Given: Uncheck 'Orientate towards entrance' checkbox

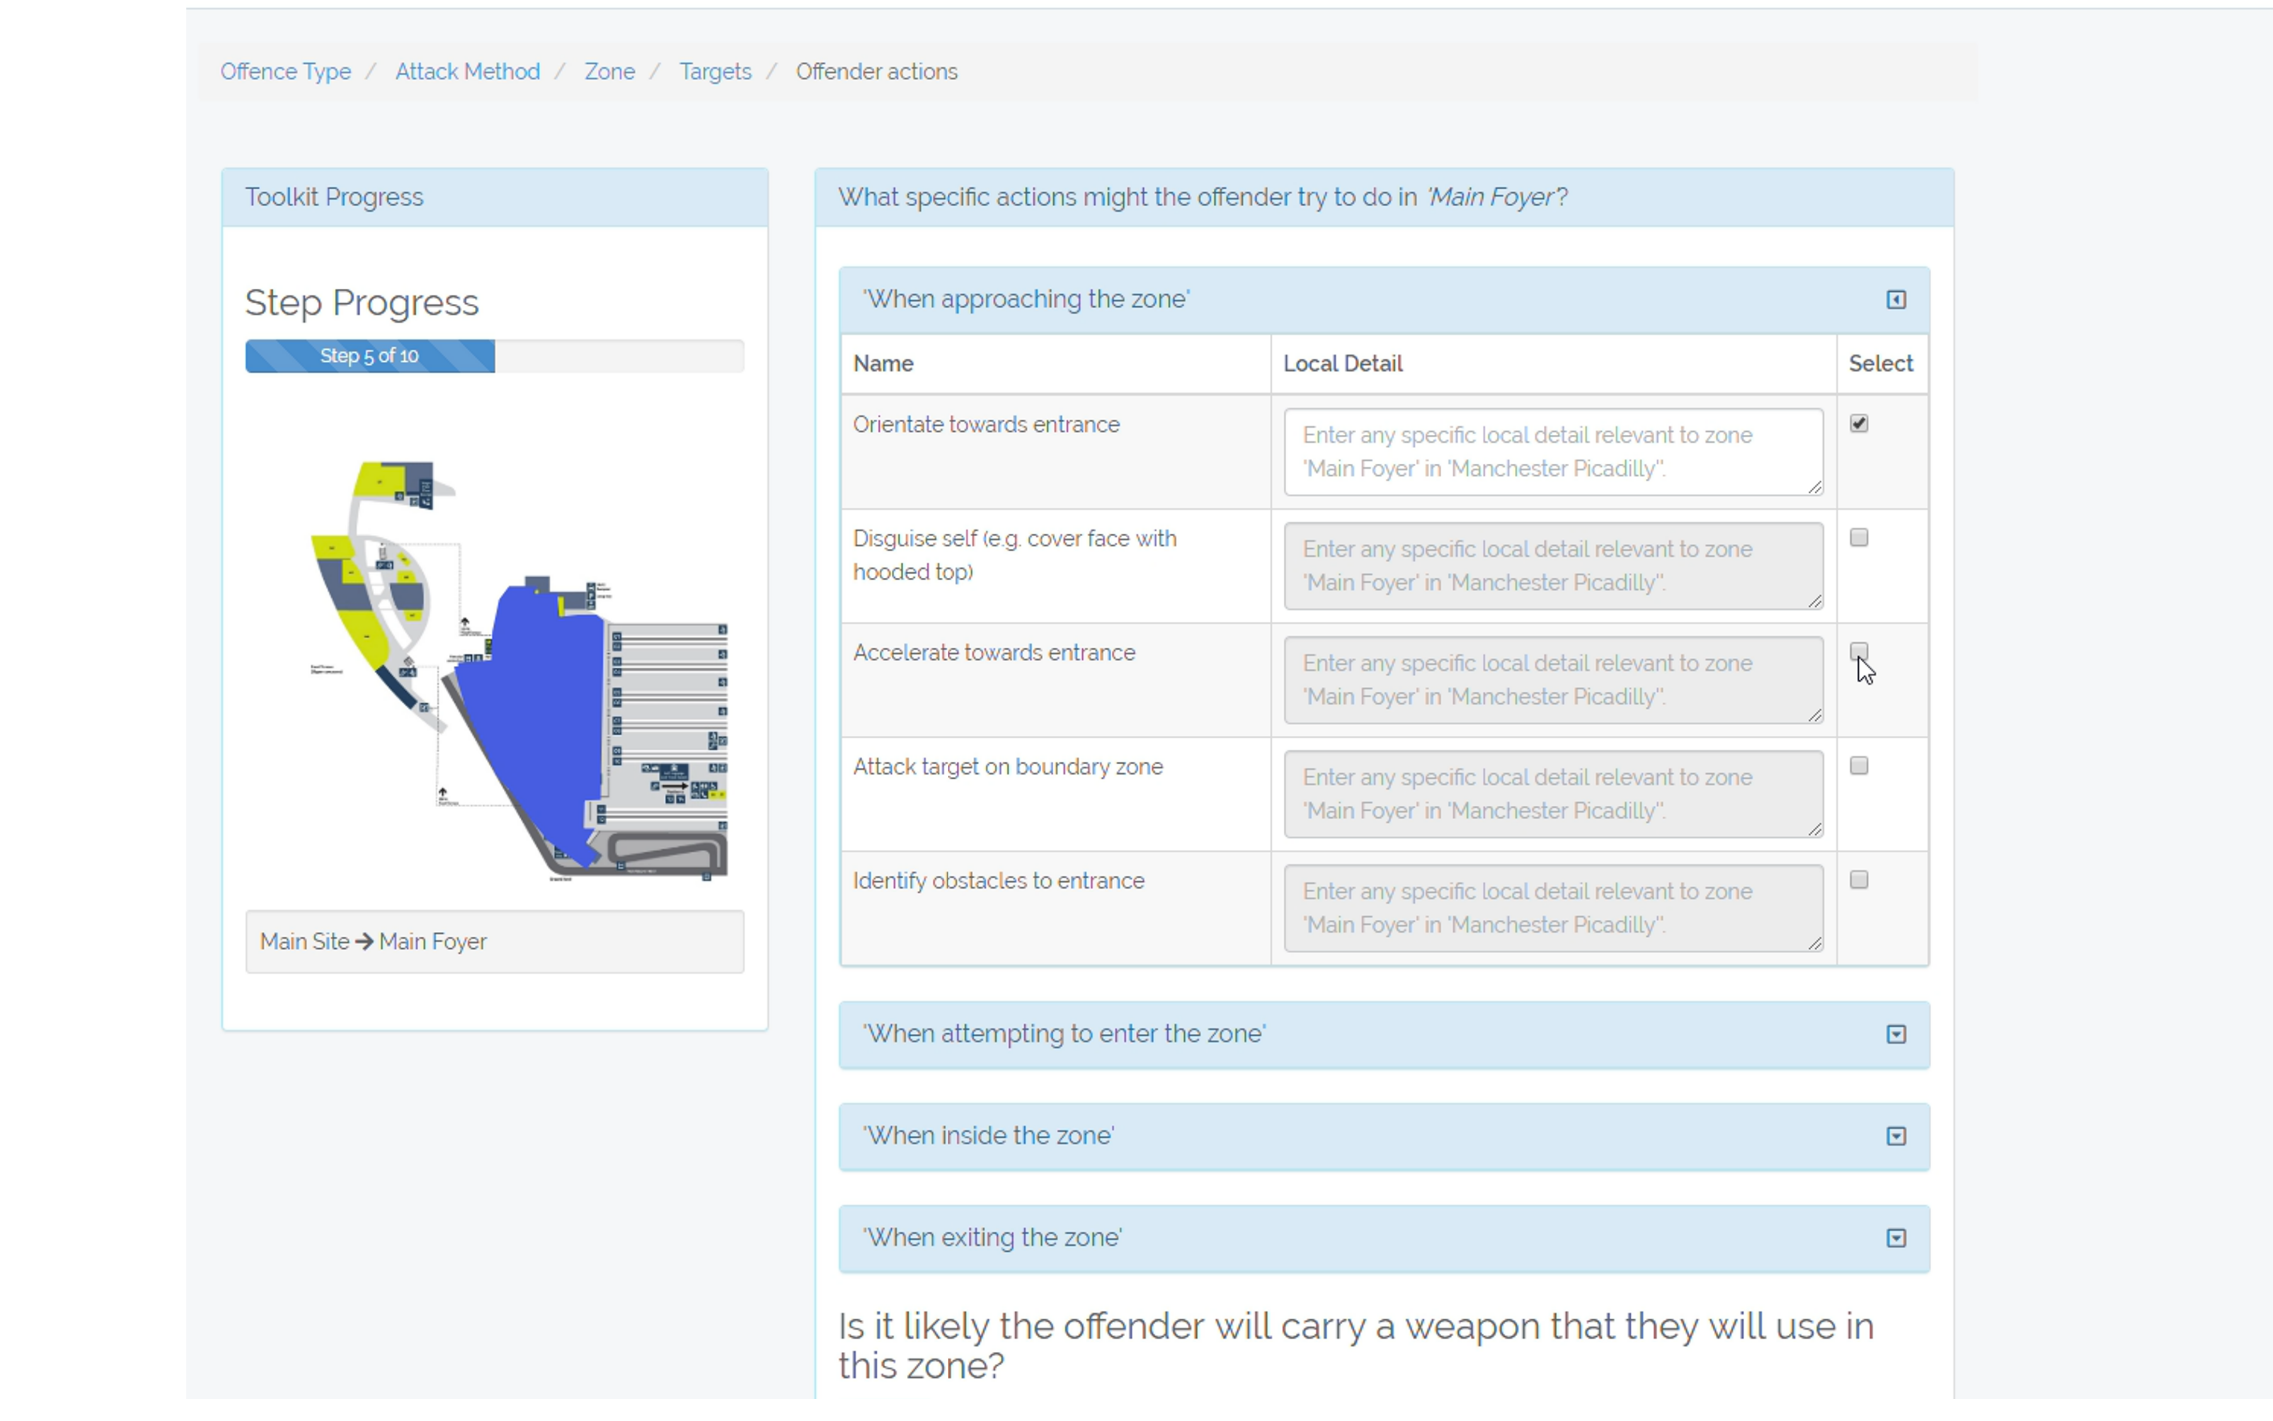Looking at the screenshot, I should click(x=1858, y=424).
